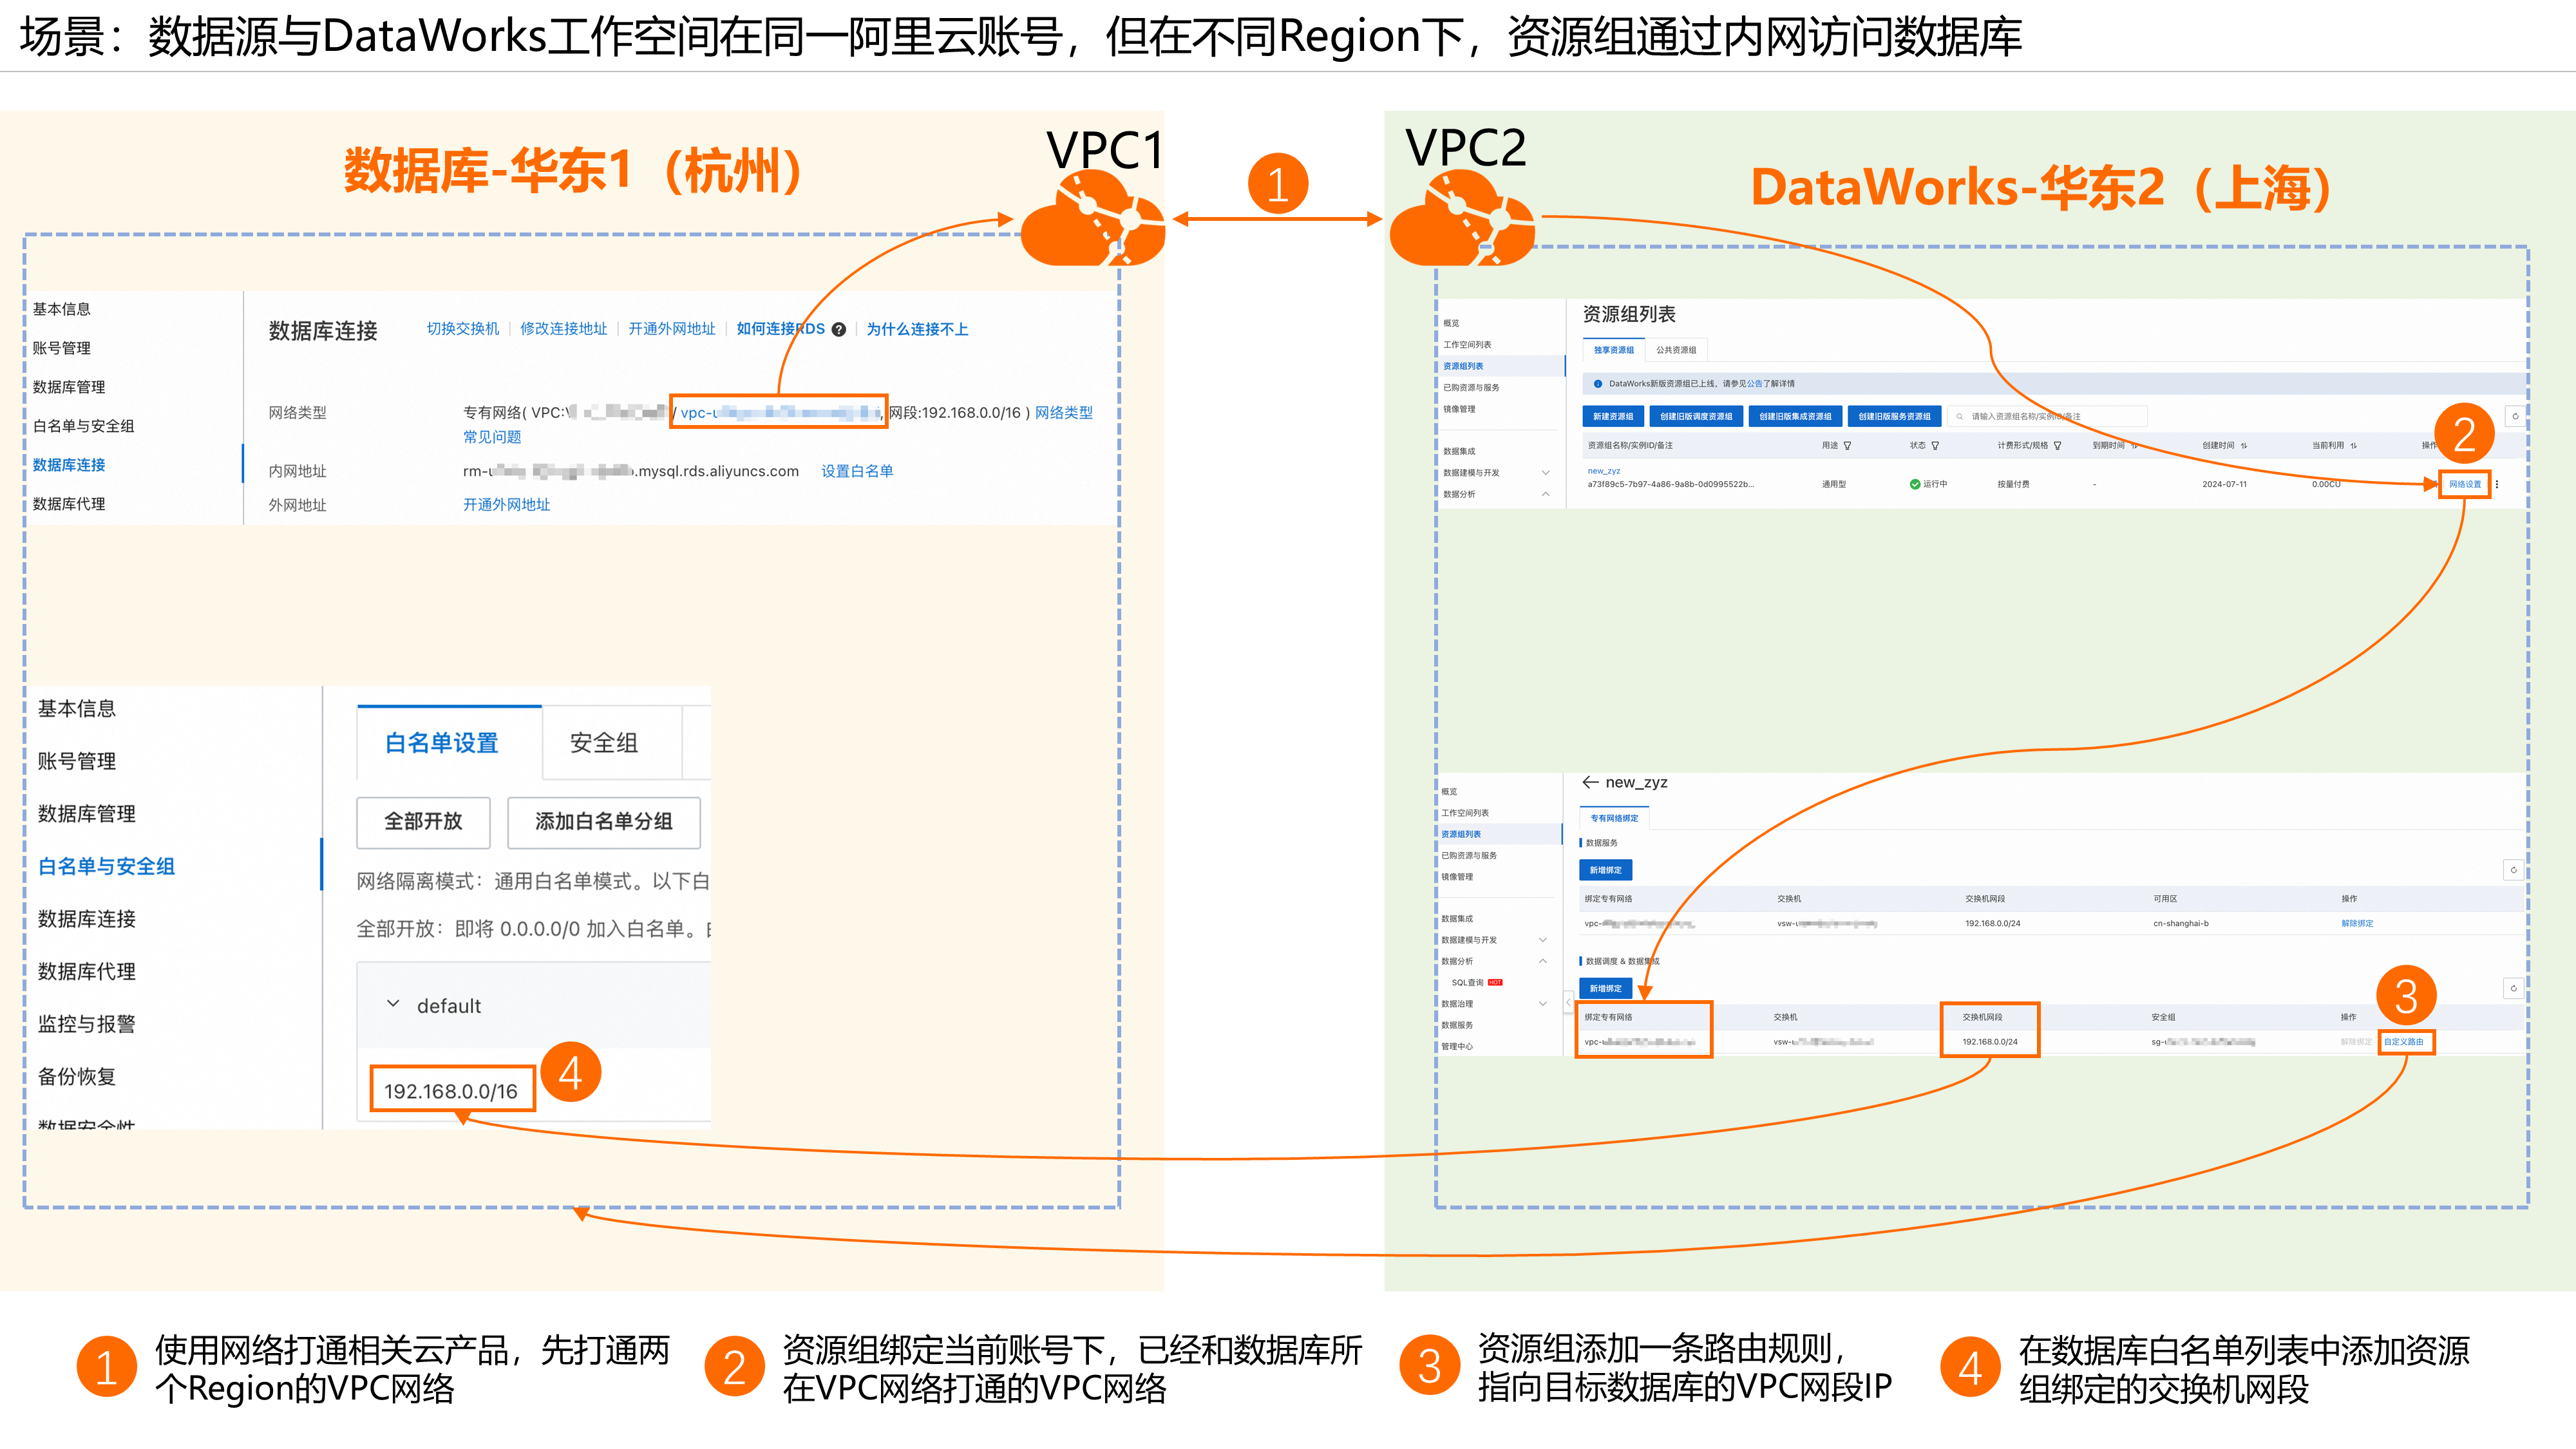This screenshot has height=1449, width=2576.
Task: Click the 自定义路由 link
Action: [2403, 1042]
